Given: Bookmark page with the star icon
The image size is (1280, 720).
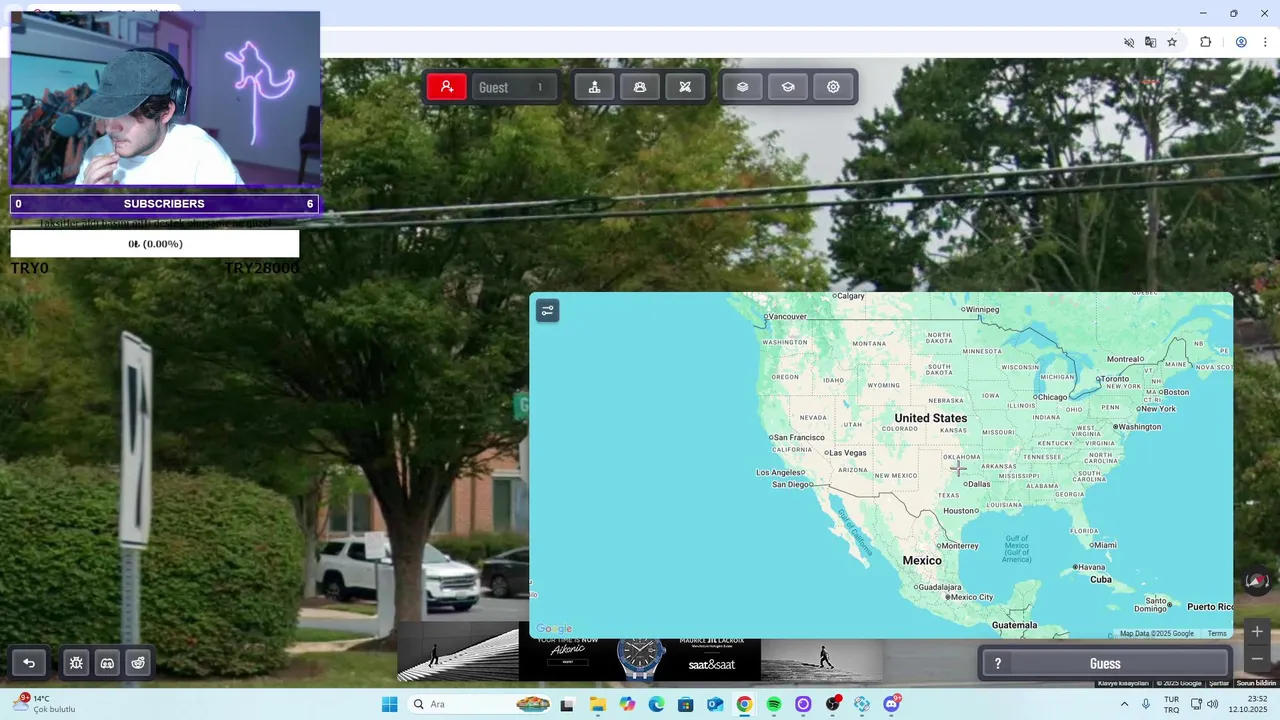Looking at the screenshot, I should 1172,42.
